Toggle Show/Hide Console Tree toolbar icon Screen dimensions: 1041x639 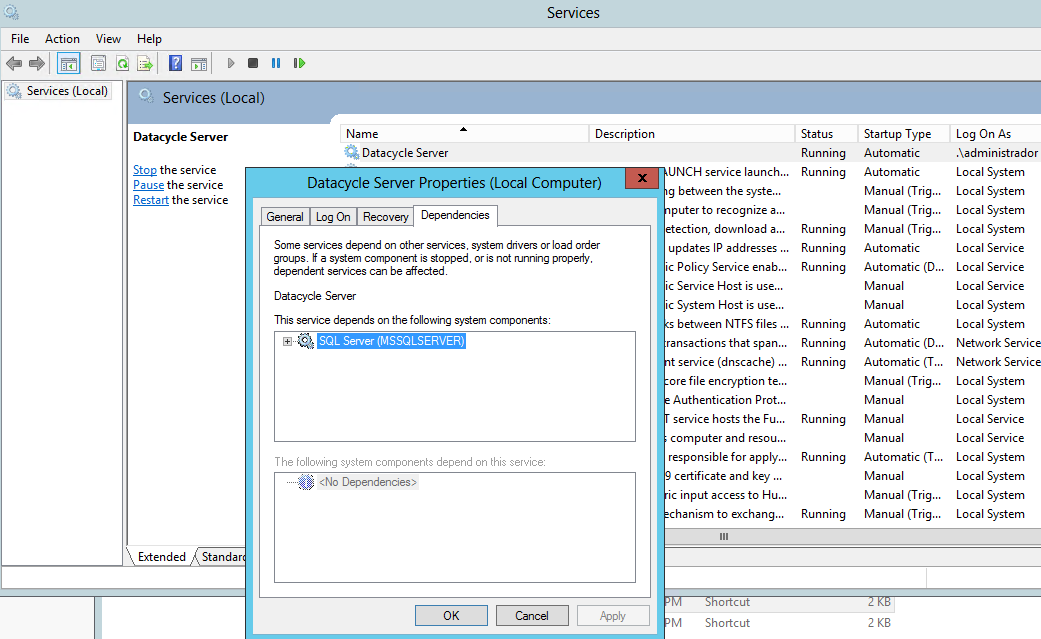[68, 63]
